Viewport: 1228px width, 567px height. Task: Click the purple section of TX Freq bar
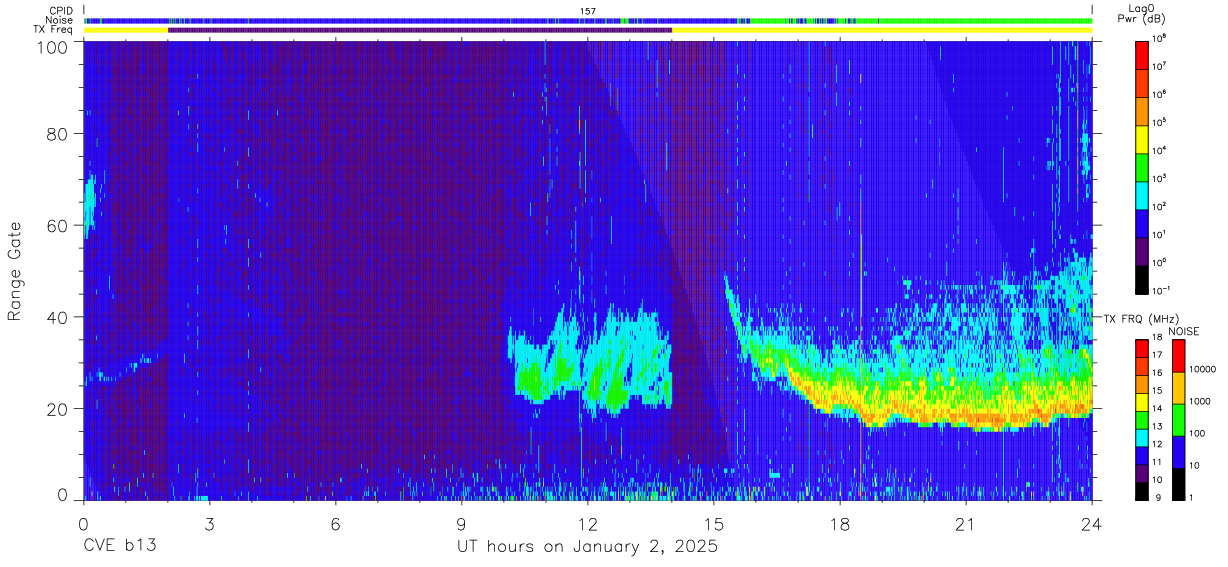coord(420,30)
